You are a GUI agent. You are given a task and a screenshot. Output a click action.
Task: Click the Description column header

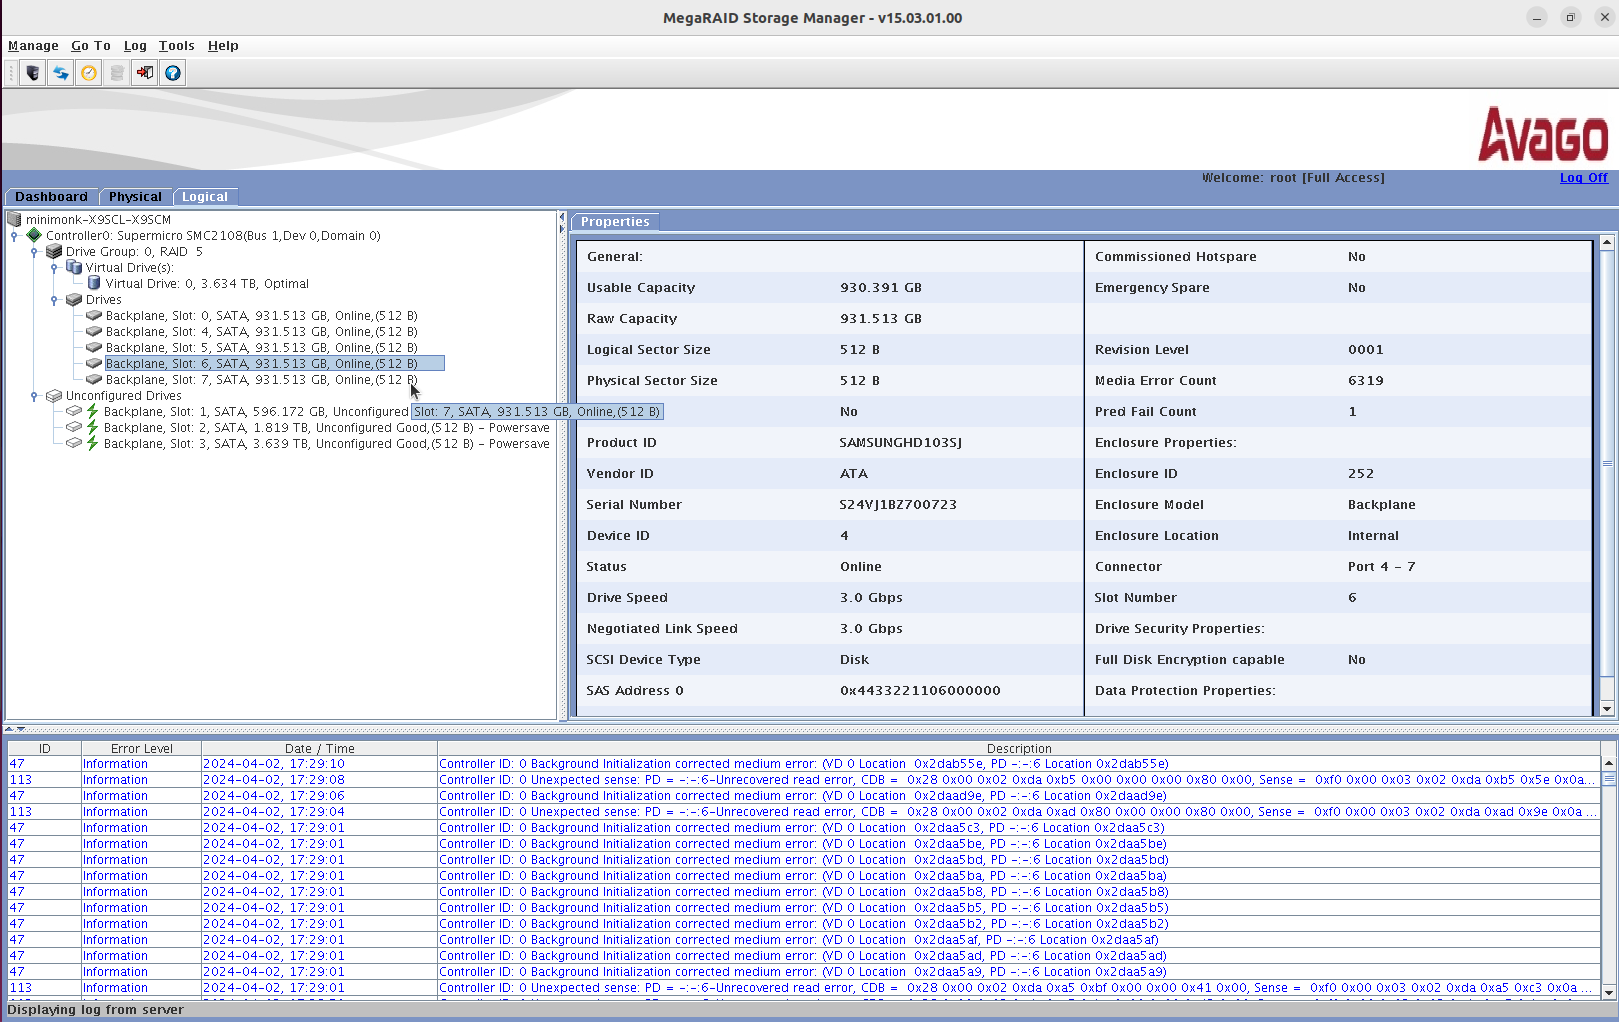coord(1019,748)
